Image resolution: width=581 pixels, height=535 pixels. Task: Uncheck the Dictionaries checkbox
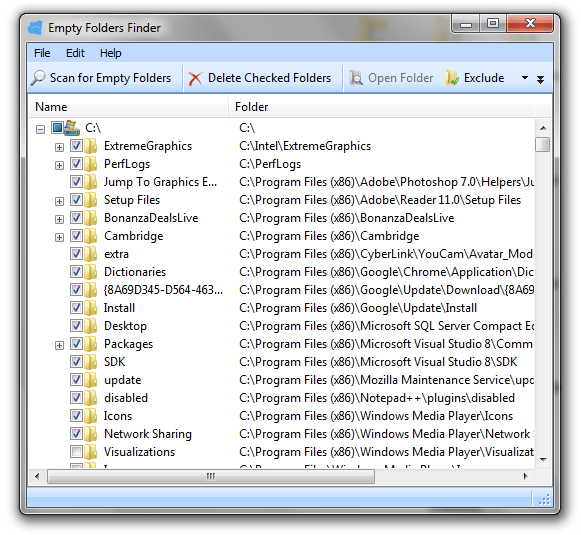[76, 272]
